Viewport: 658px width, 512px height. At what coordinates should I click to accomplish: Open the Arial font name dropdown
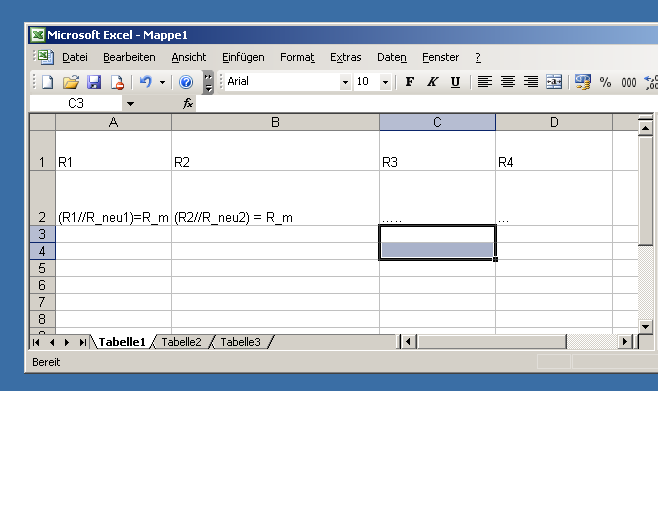(x=345, y=82)
